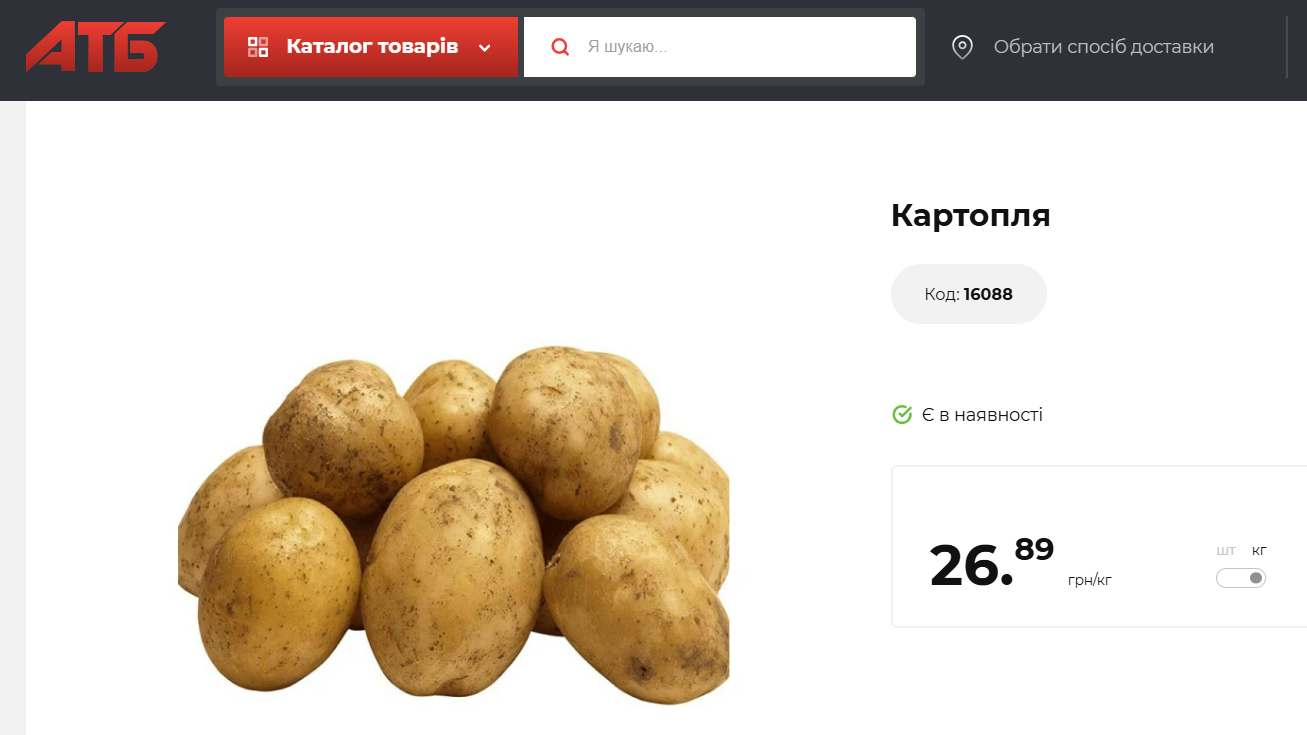Click the Картопля product title
The height and width of the screenshot is (735, 1307).
tap(970, 216)
